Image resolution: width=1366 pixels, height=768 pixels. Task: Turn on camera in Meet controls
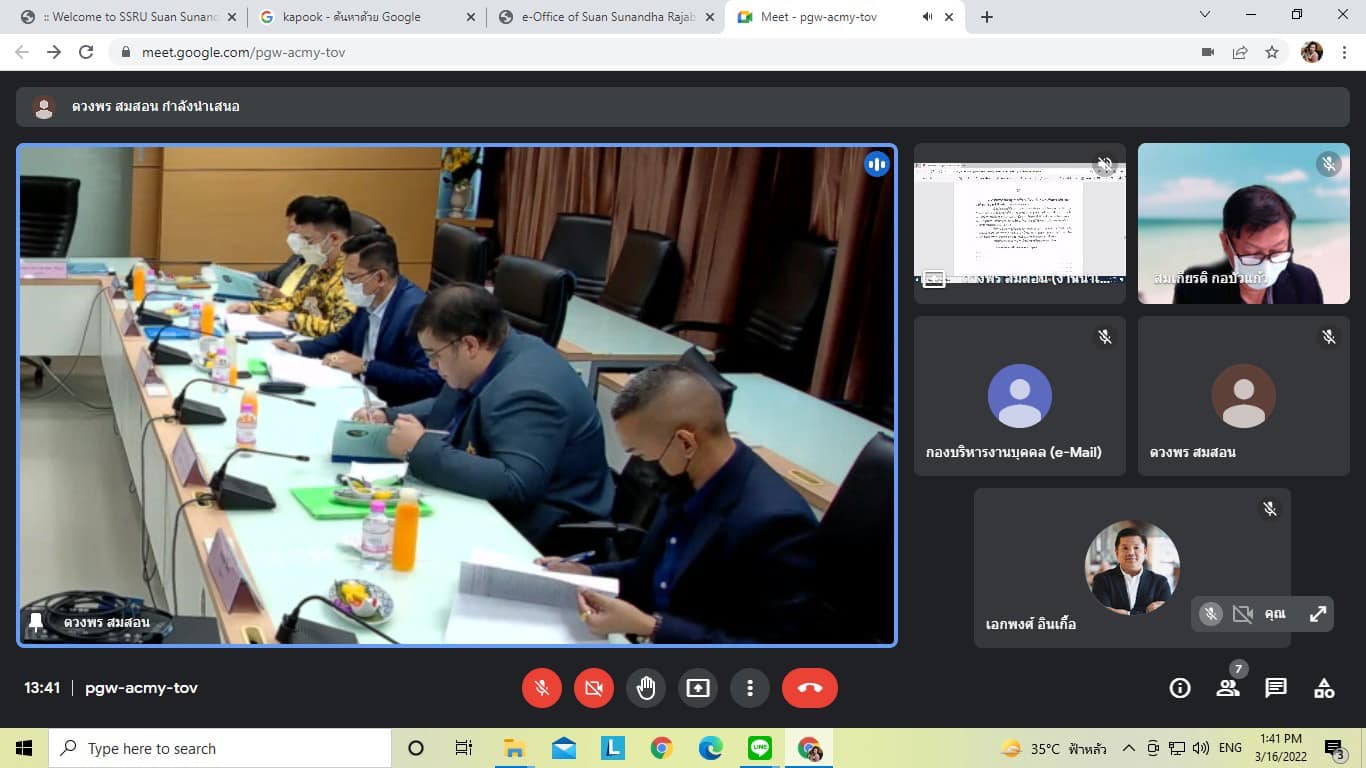(x=594, y=688)
